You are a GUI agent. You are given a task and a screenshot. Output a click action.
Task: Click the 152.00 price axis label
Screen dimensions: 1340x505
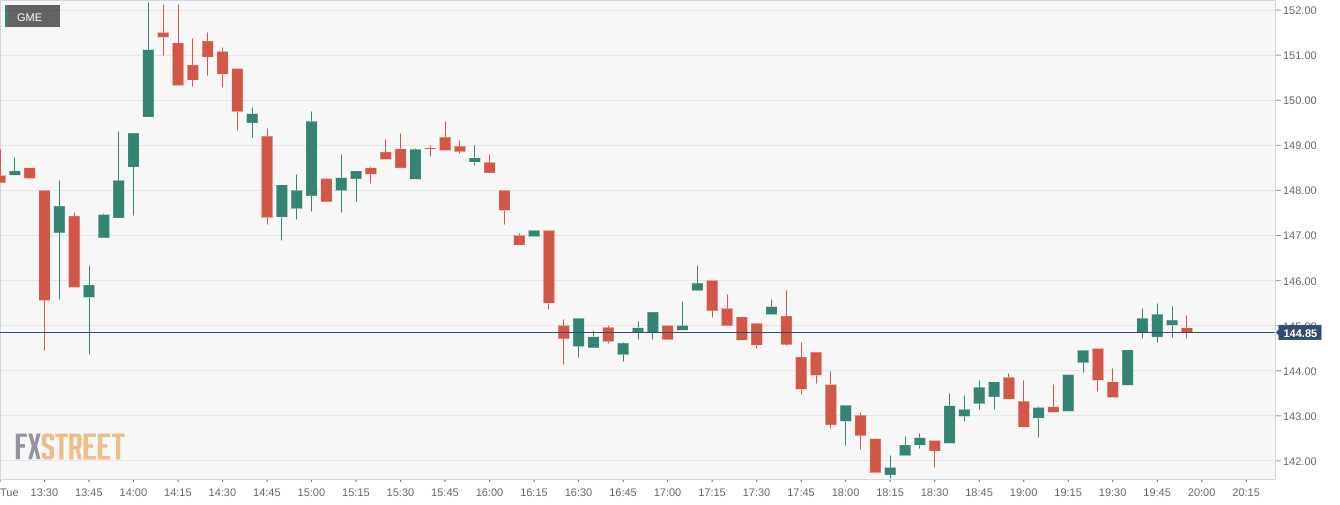pos(1299,10)
